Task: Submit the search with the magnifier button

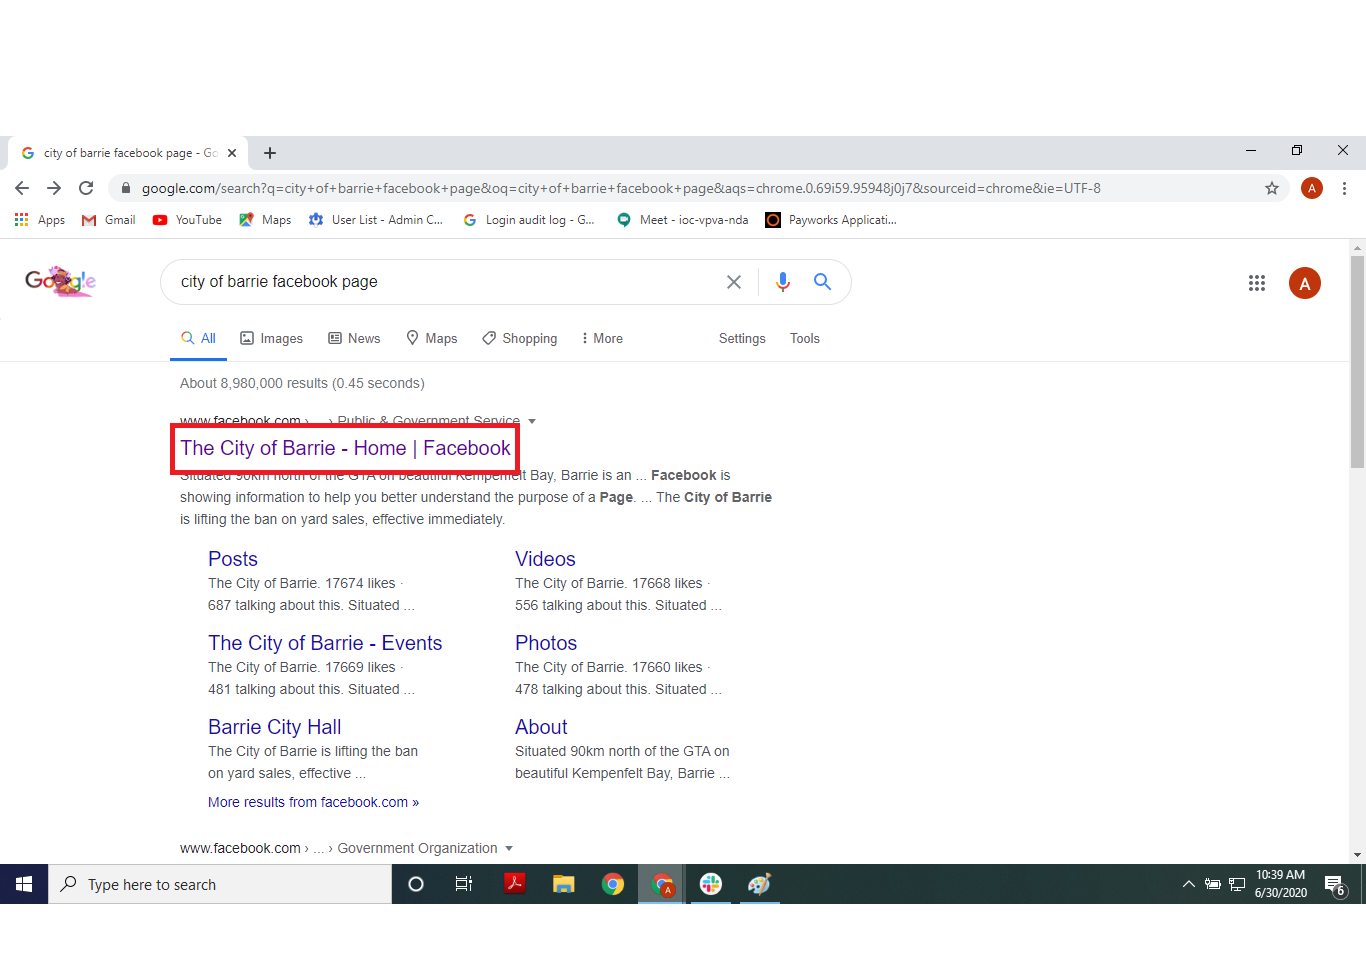Action: [x=822, y=282]
